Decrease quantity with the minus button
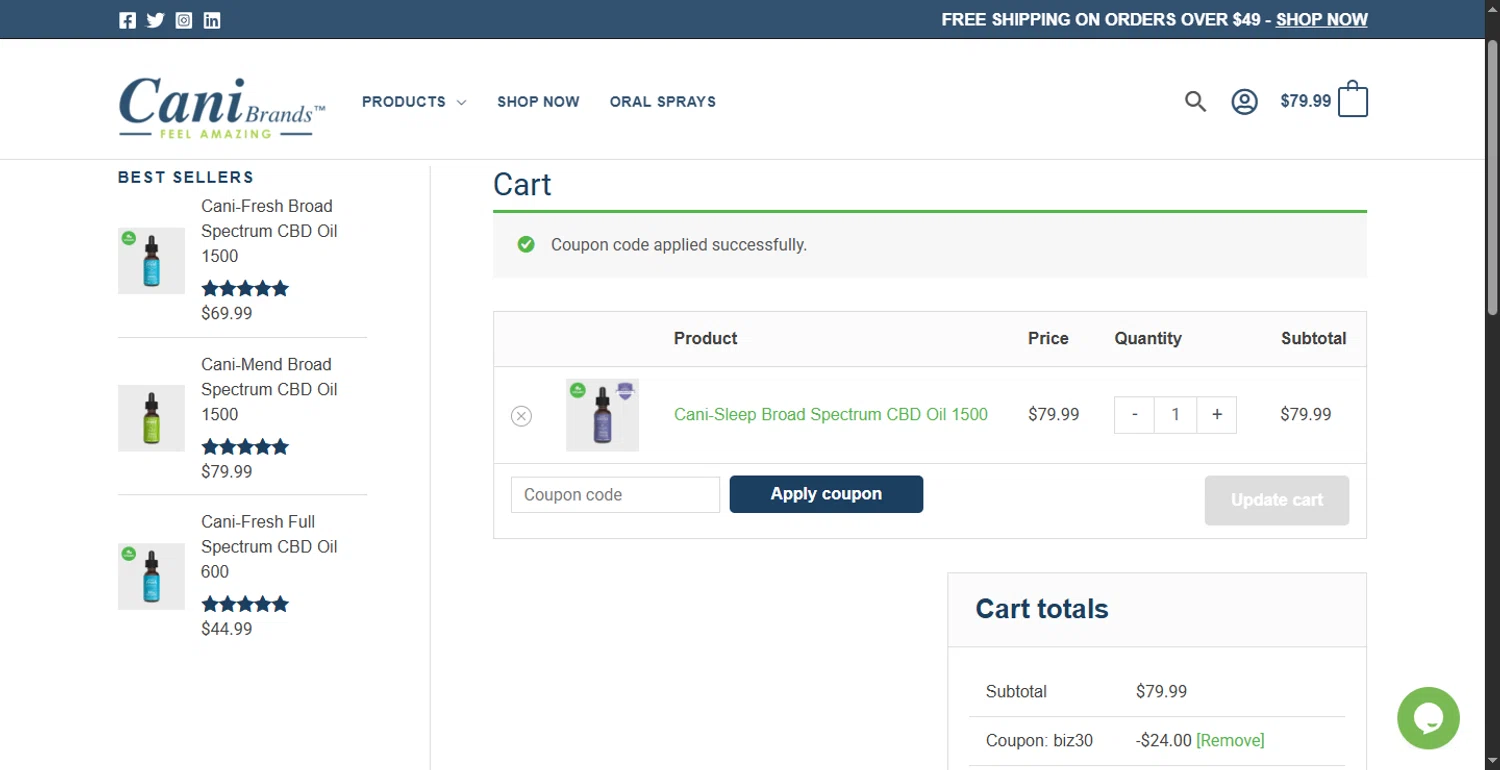The width and height of the screenshot is (1500, 770). (x=1134, y=415)
